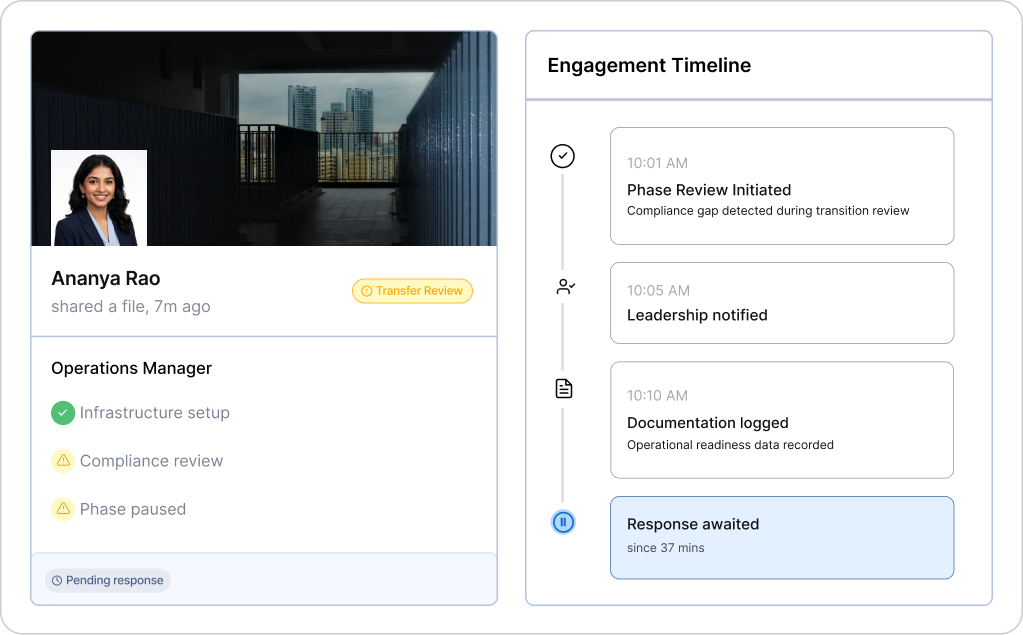
Task: Select the Leadership notified timeline card
Action: click(x=781, y=303)
